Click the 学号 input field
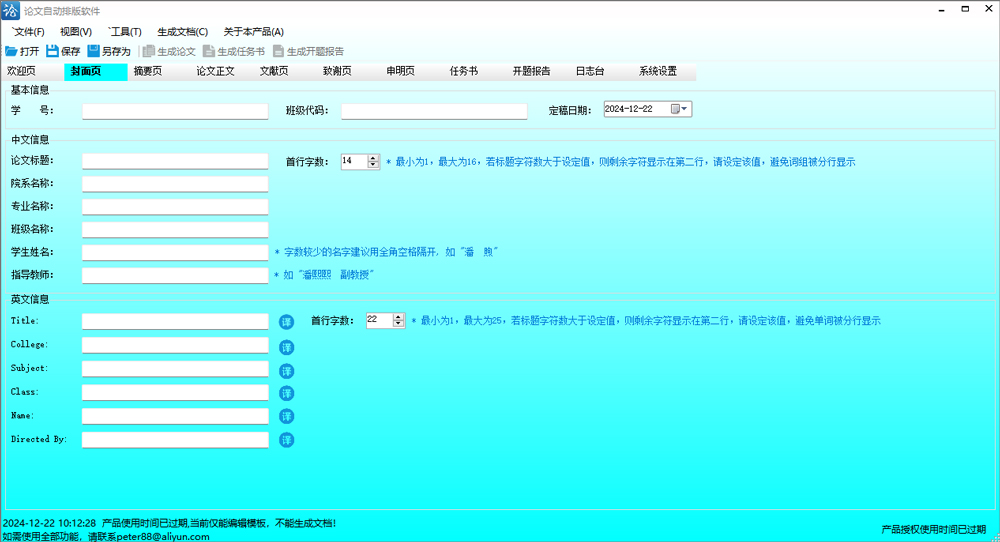The height and width of the screenshot is (542, 1000). [x=175, y=111]
